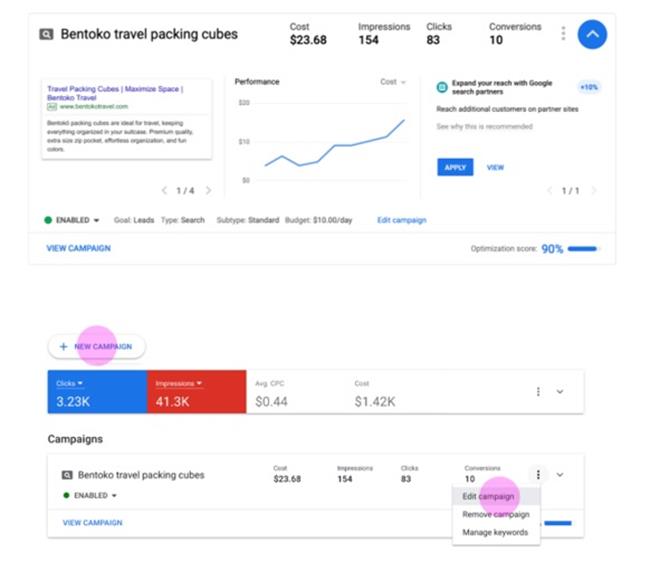
Task: Click the 90% optimization score bar
Action: (x=583, y=249)
